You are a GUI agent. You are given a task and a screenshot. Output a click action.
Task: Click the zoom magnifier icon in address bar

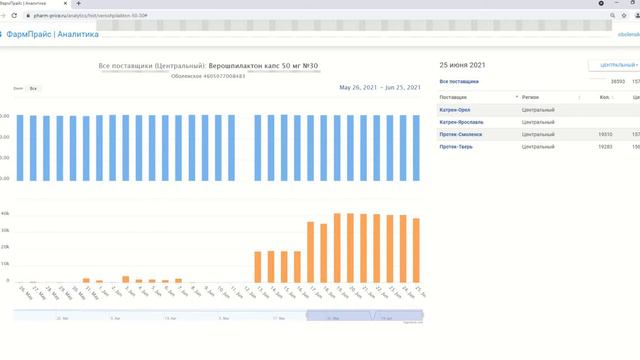coord(613,16)
